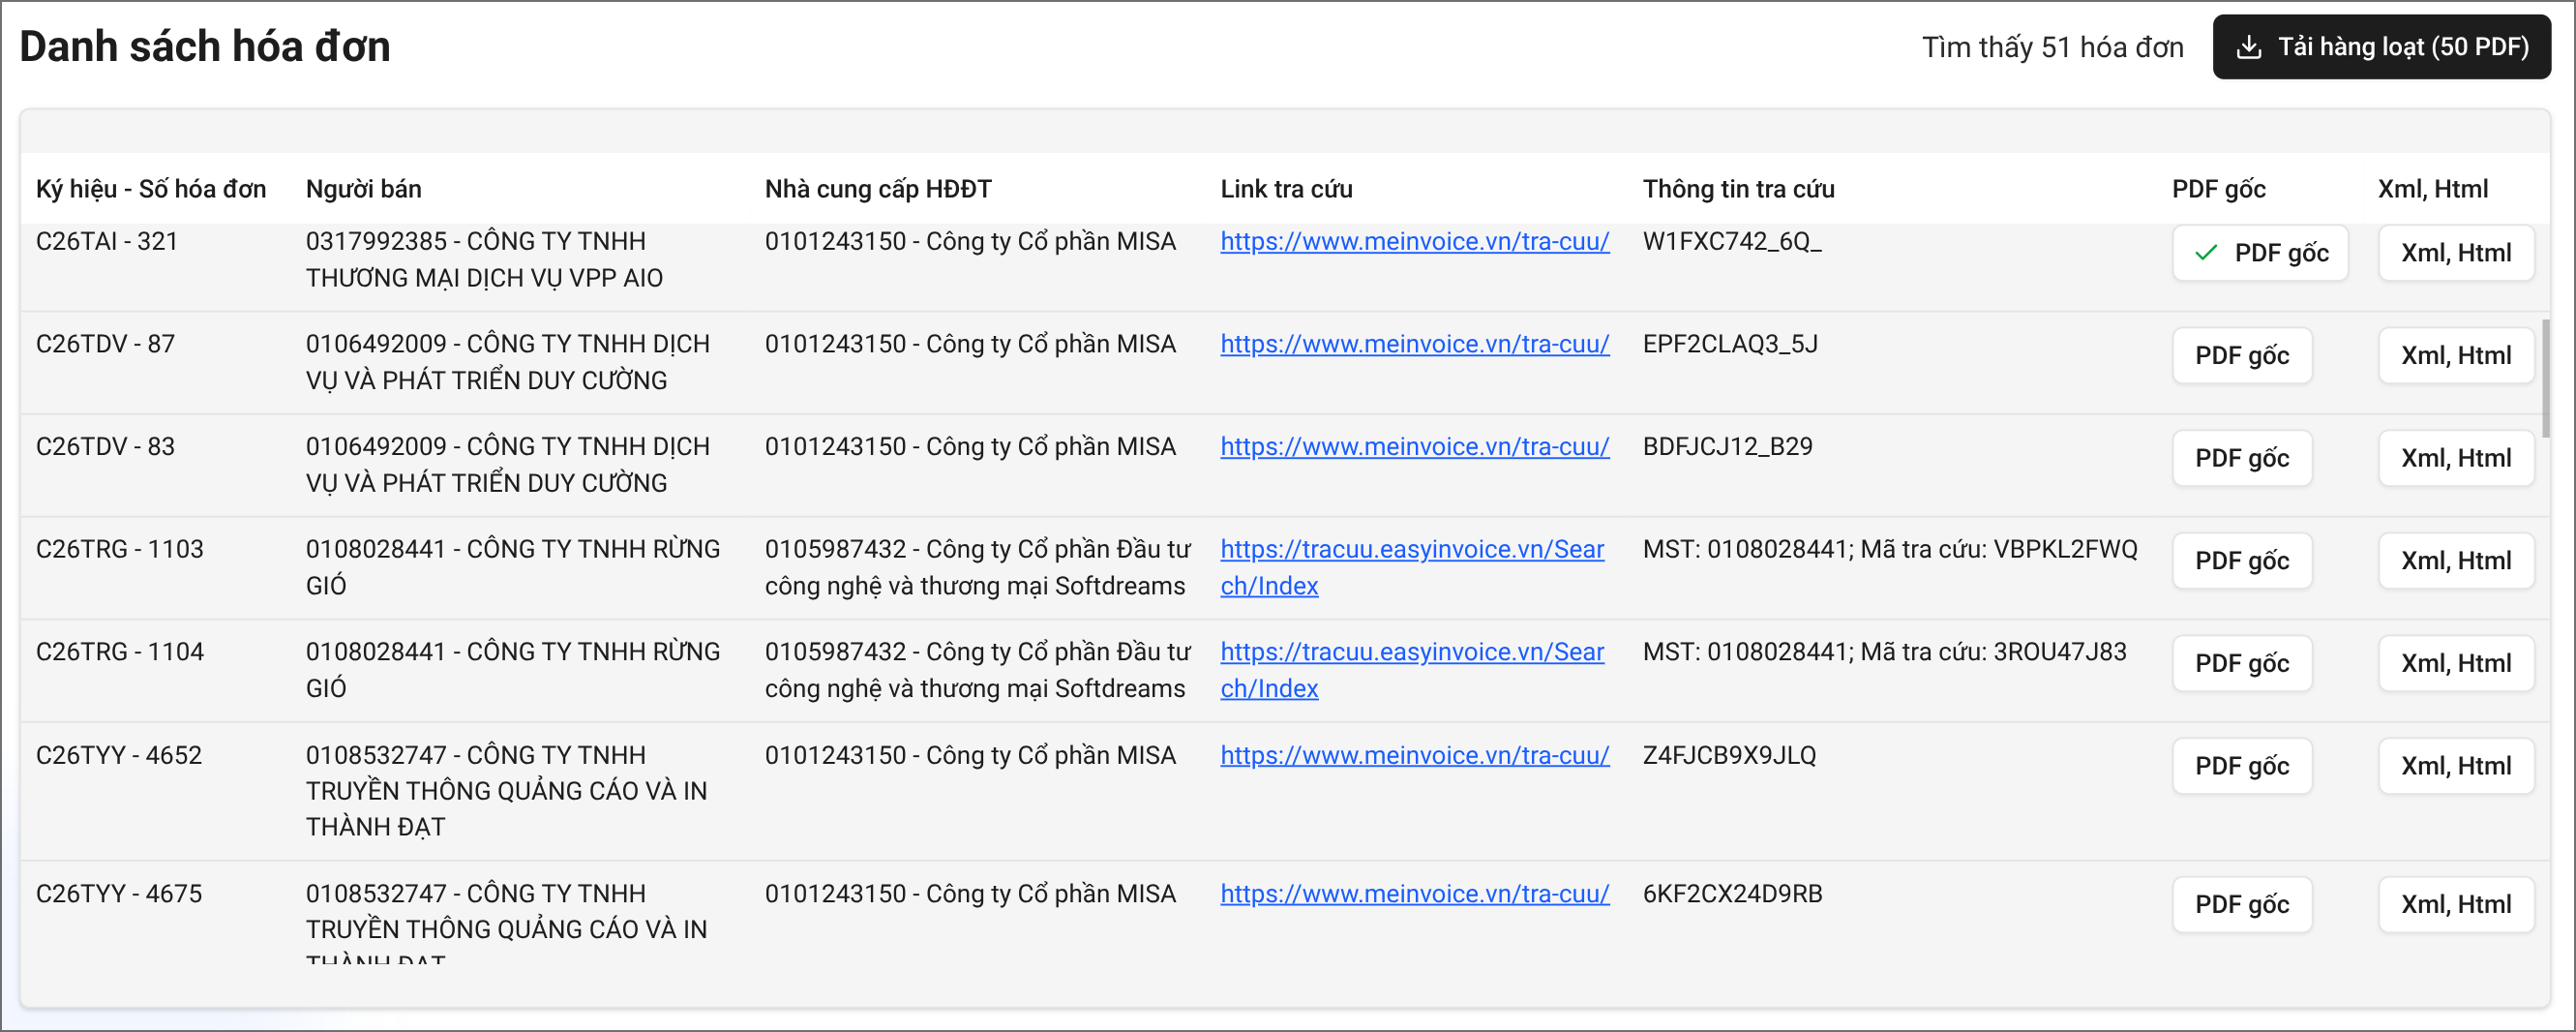
Task: Open meinvoice lookup link for C26TAI - 321
Action: 1414,241
